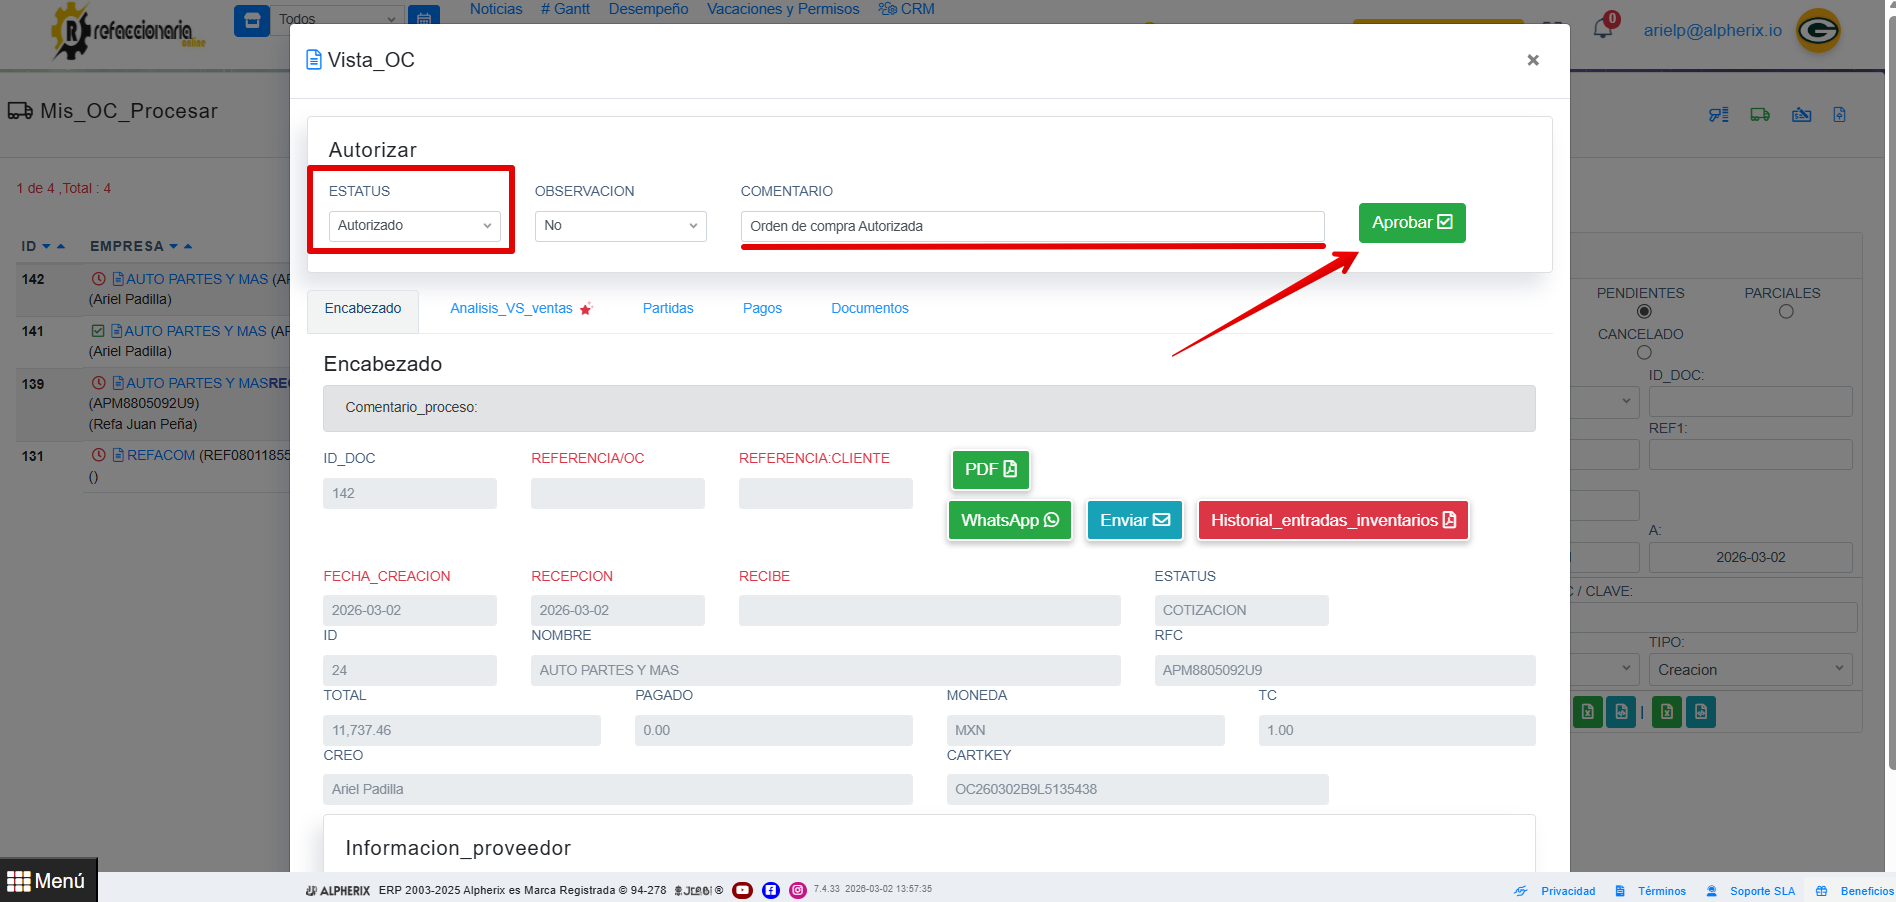Click the Historial_entradas_inventarios button

click(1332, 520)
